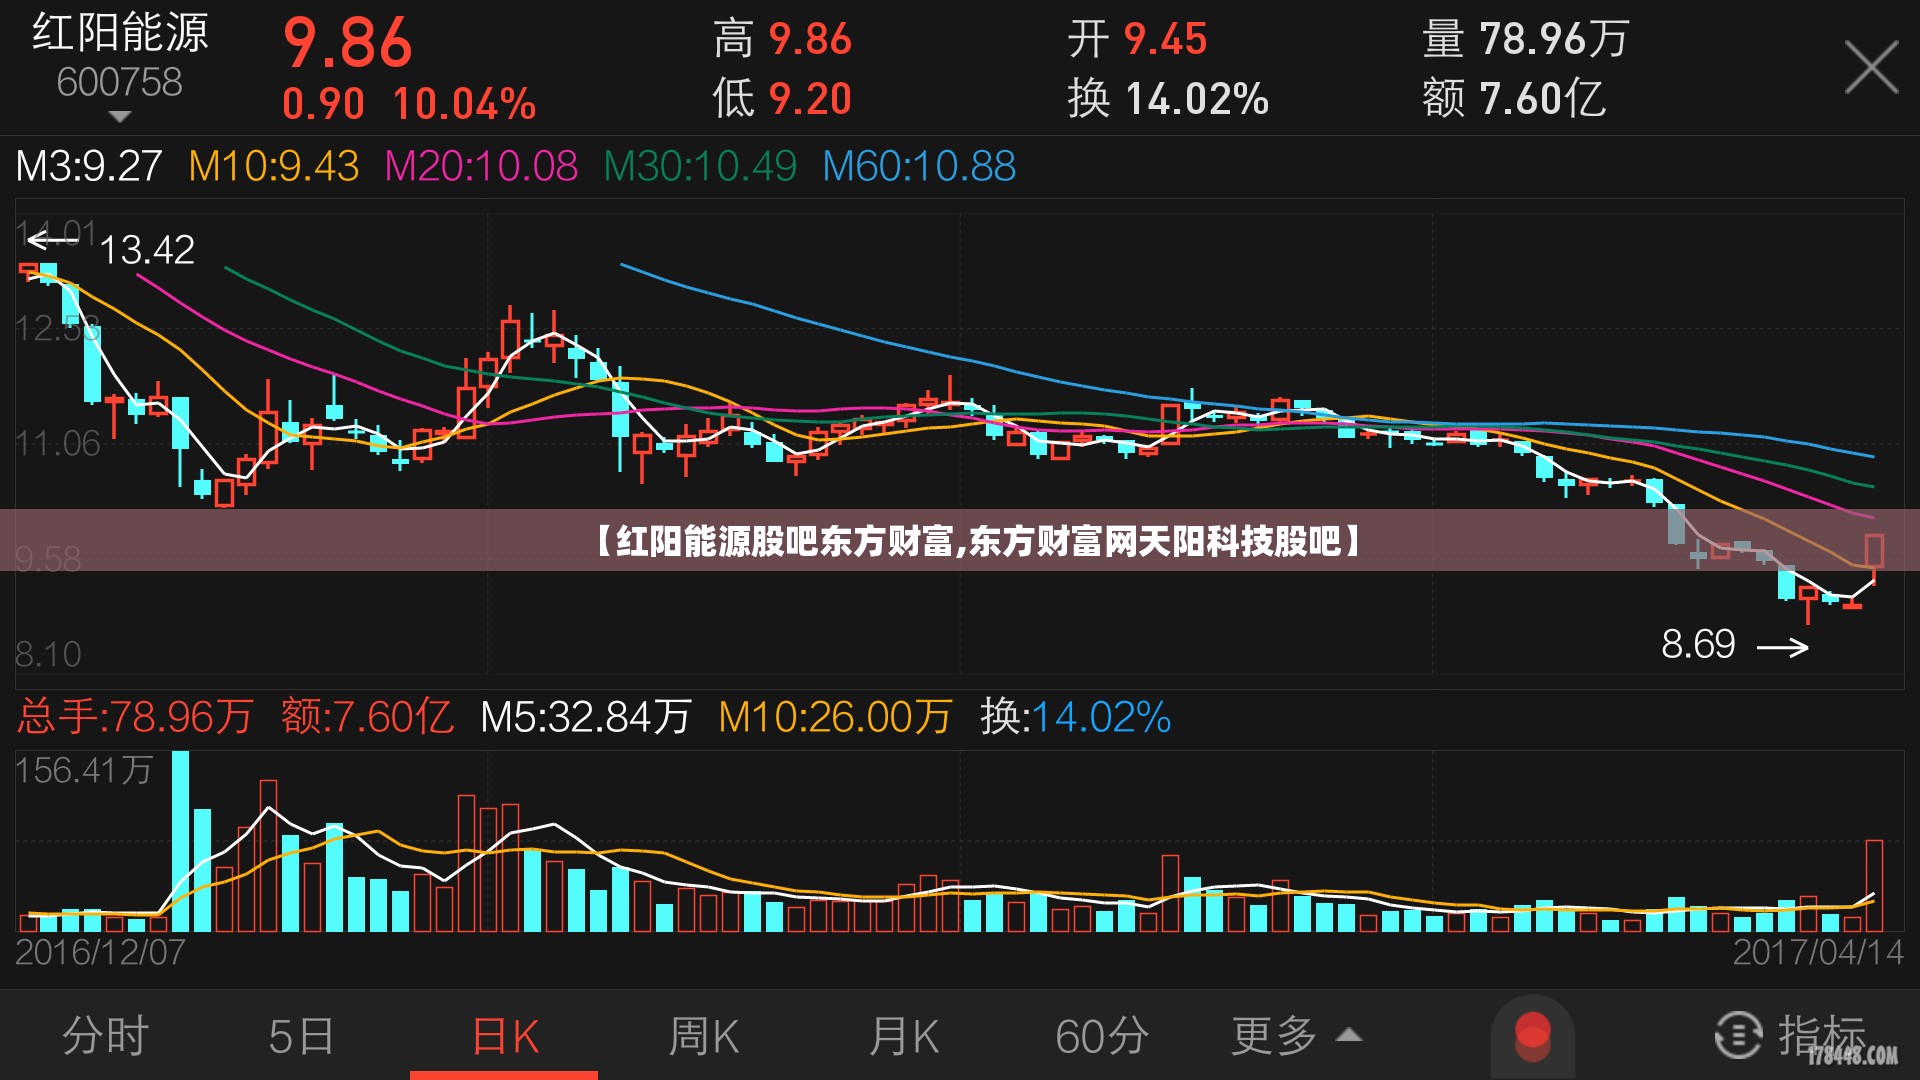The width and height of the screenshot is (1920, 1080).
Task: Tap the current price 9.86
Action: coord(348,43)
